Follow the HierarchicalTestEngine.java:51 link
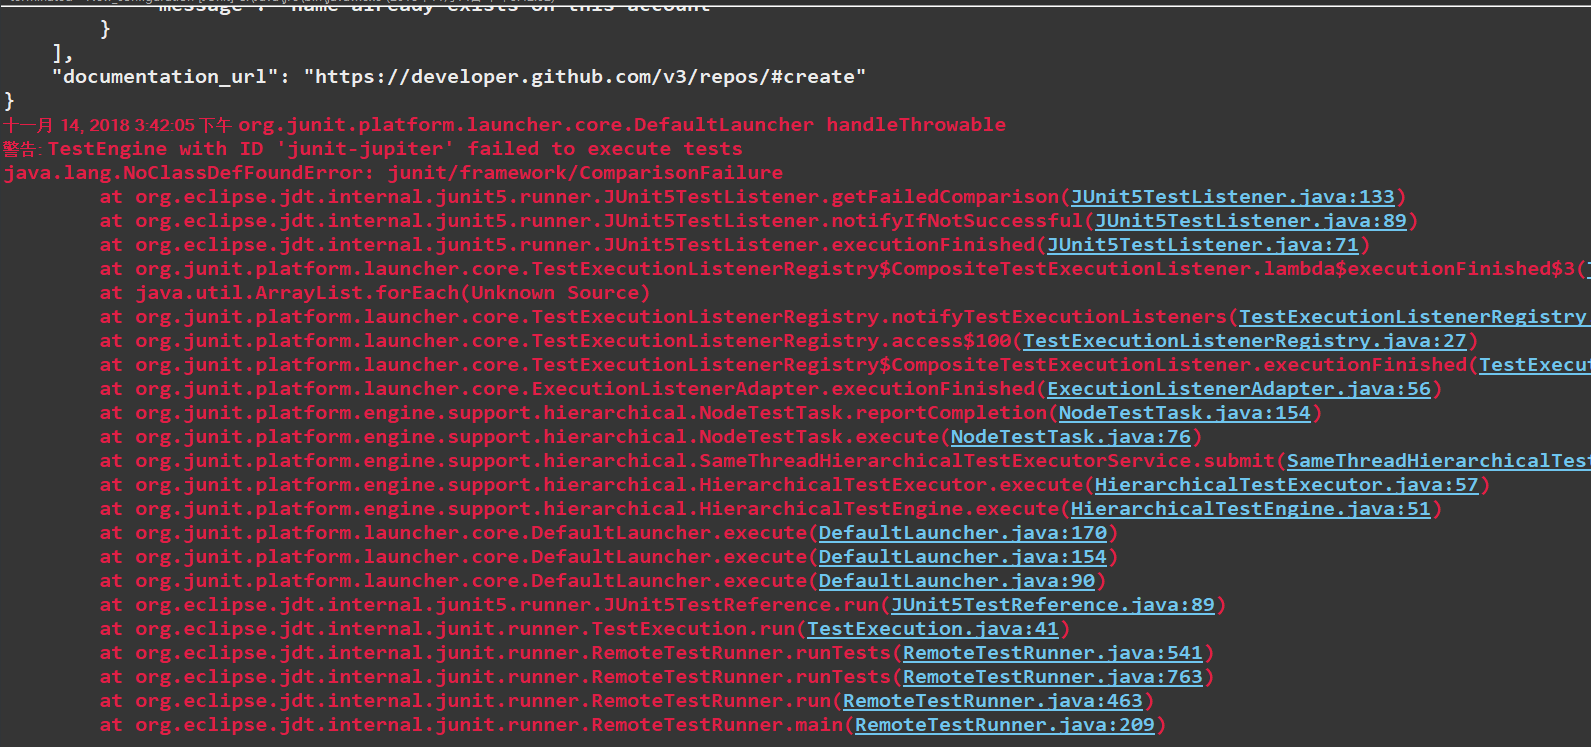 pos(1250,509)
